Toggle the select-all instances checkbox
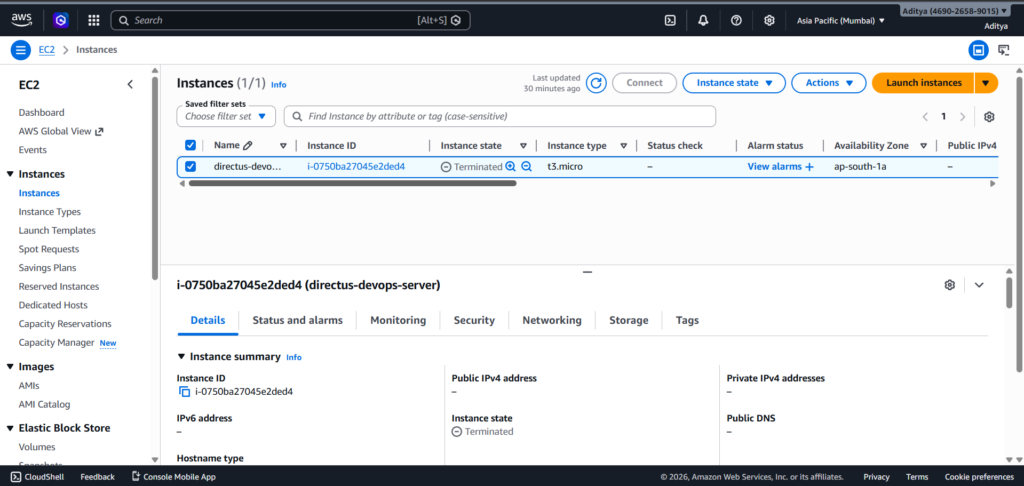 [191, 146]
